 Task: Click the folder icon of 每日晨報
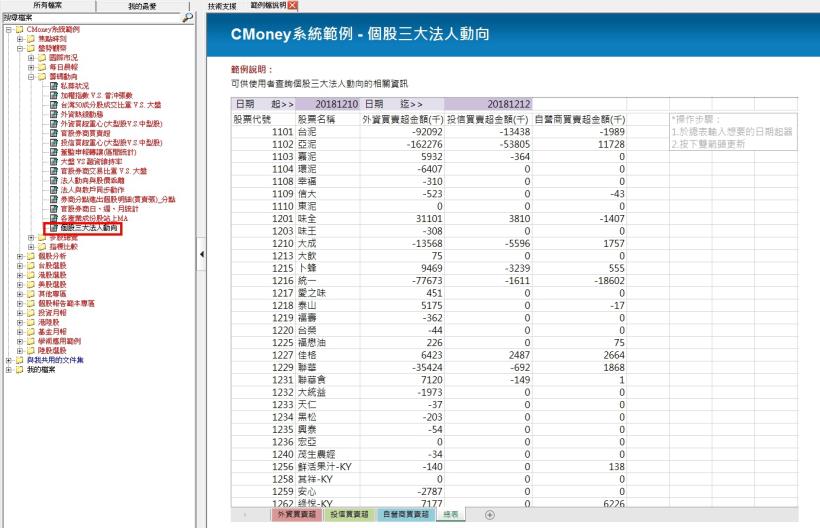[42, 67]
